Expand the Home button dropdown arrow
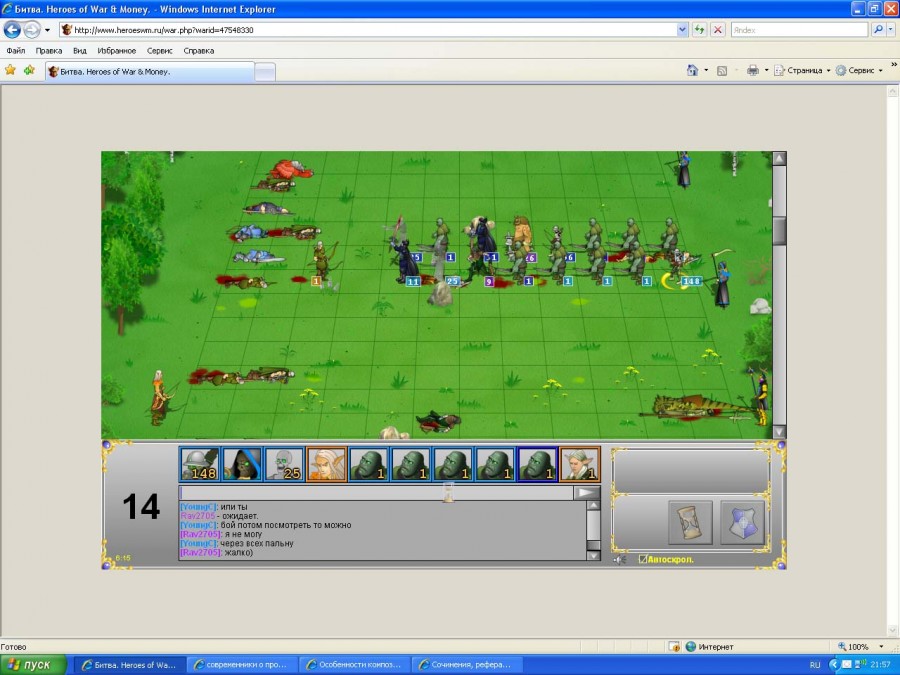This screenshot has height=675, width=900. [x=706, y=71]
